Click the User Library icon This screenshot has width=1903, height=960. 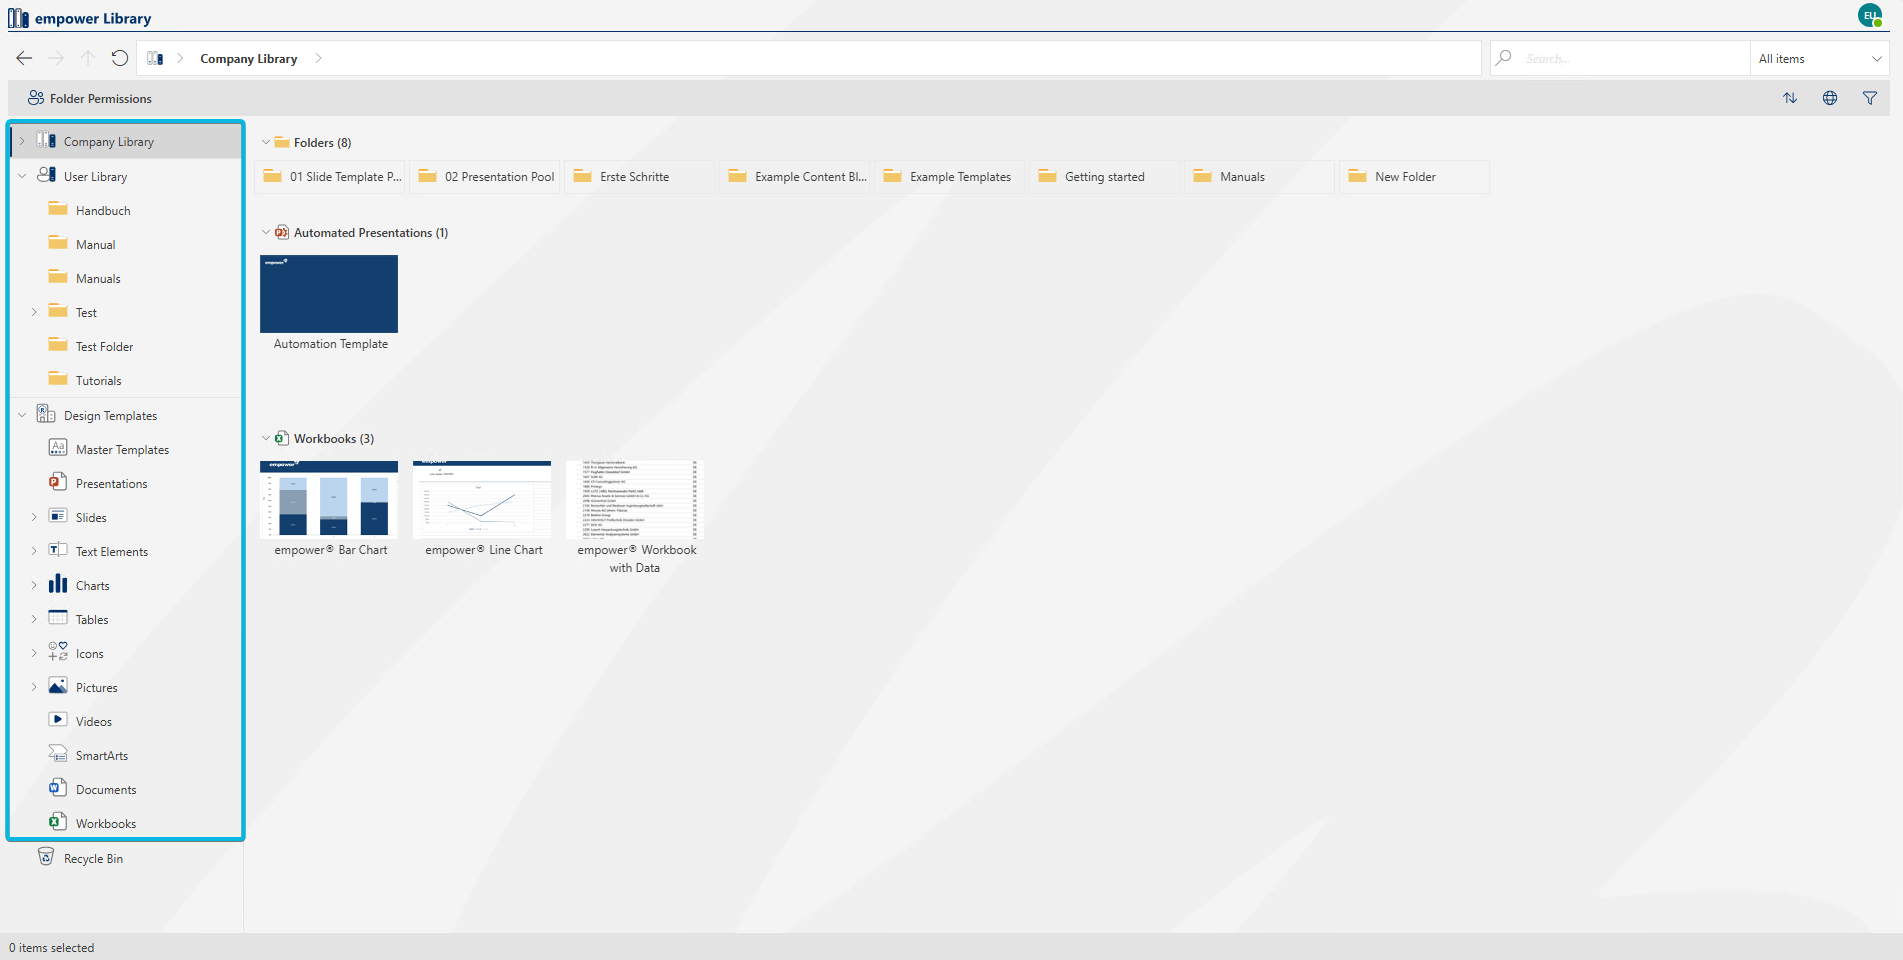tap(46, 175)
